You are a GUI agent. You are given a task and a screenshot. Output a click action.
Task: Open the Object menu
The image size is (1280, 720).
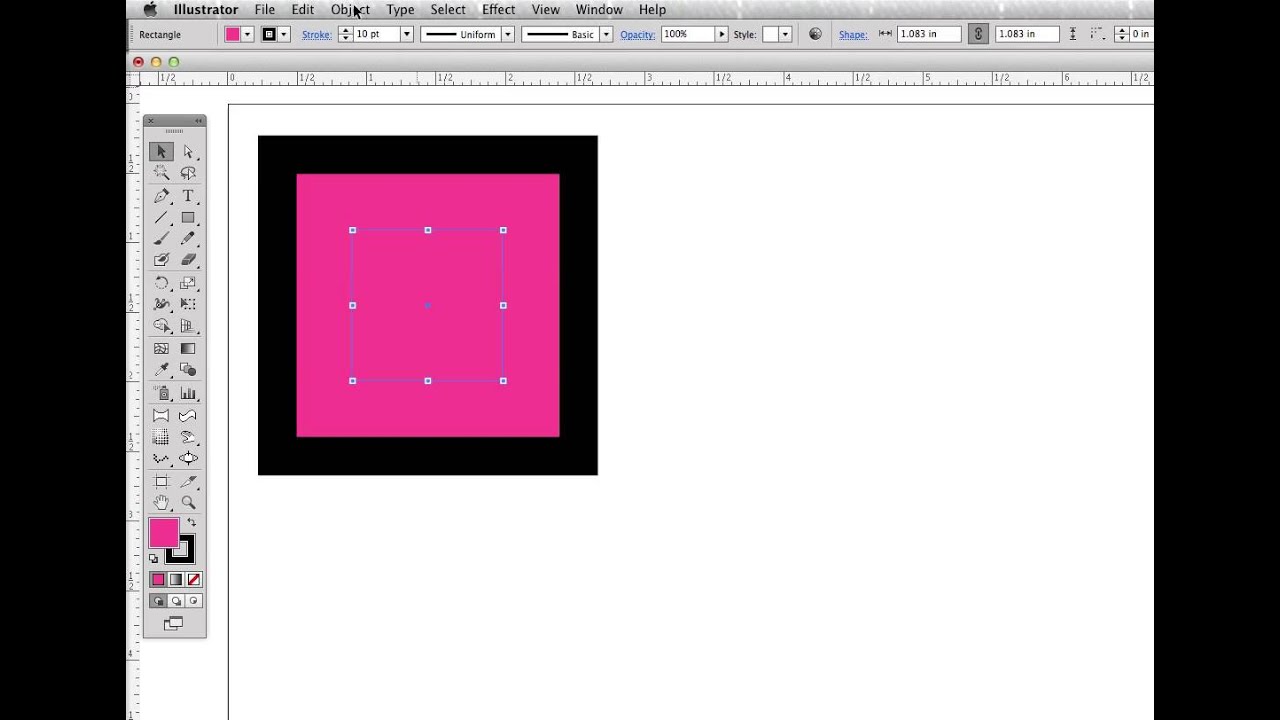point(350,10)
